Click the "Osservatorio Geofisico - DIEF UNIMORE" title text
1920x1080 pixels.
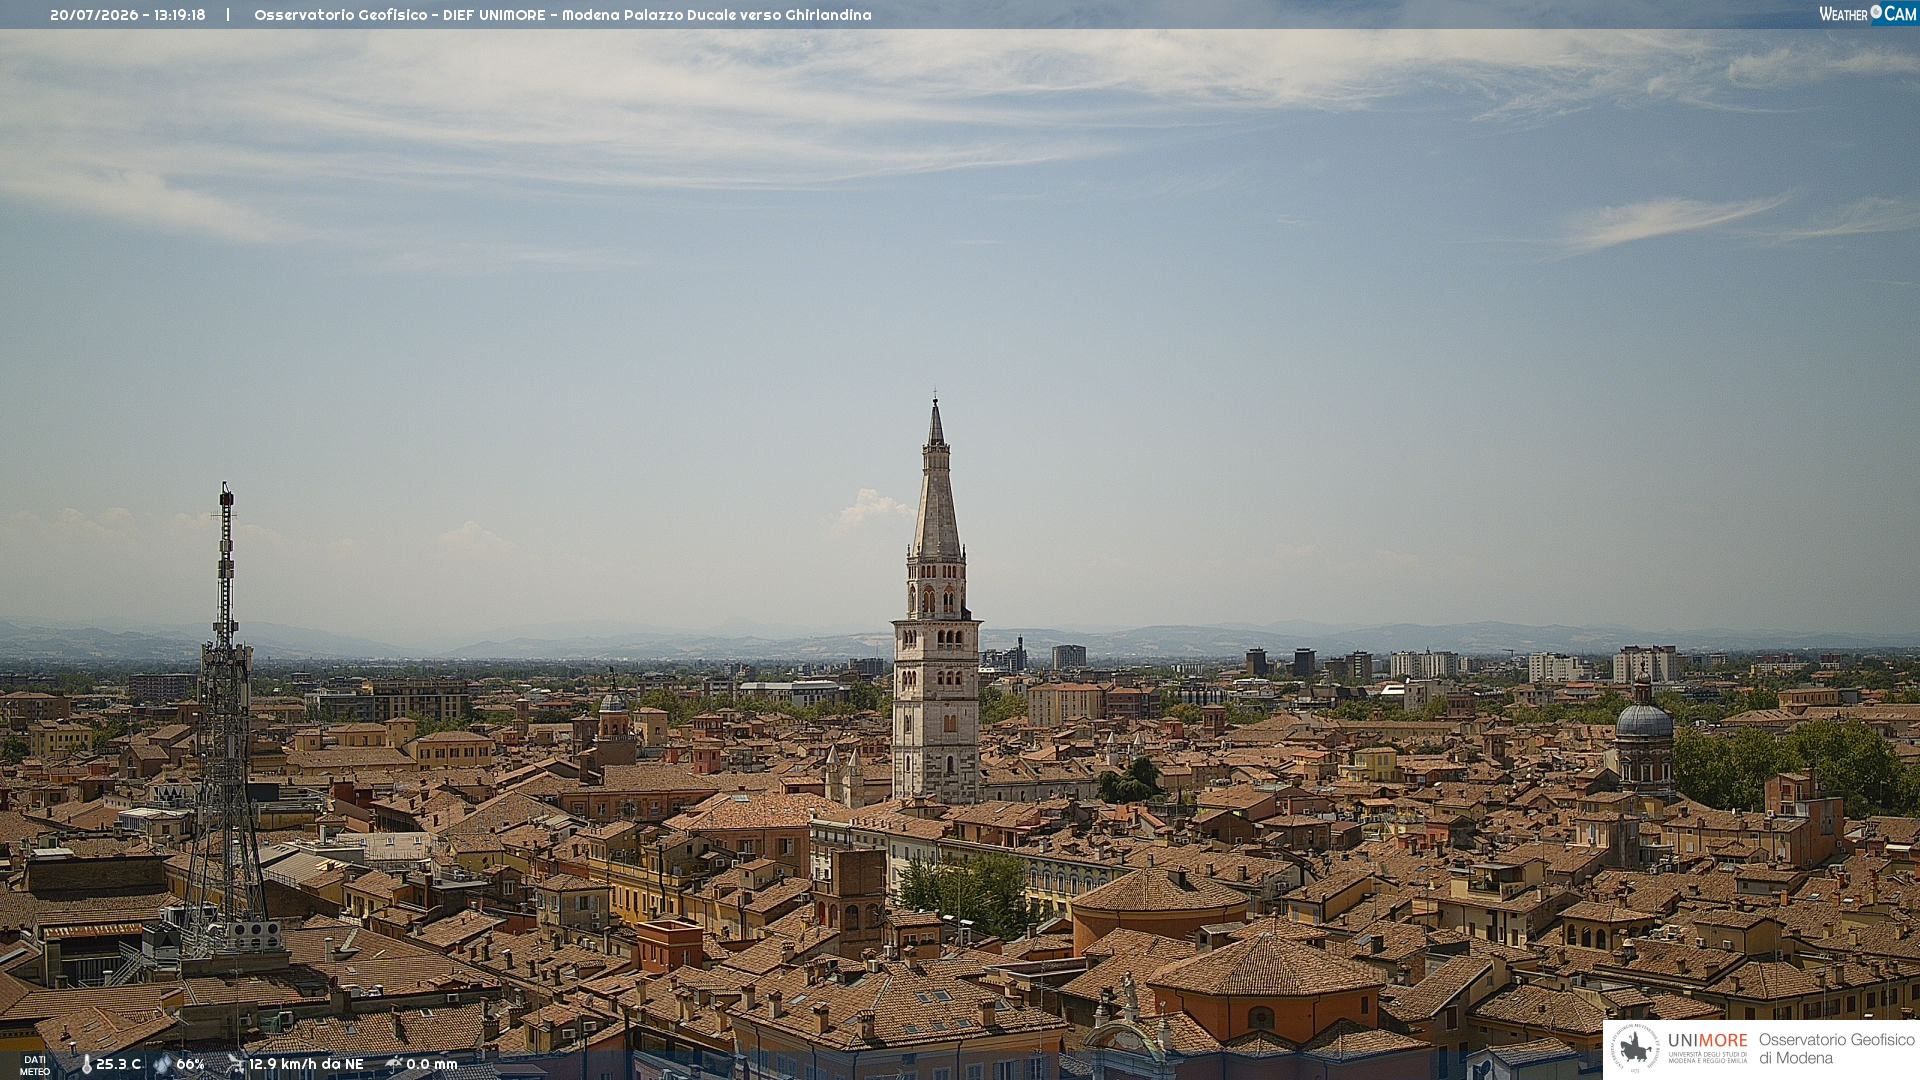click(400, 15)
